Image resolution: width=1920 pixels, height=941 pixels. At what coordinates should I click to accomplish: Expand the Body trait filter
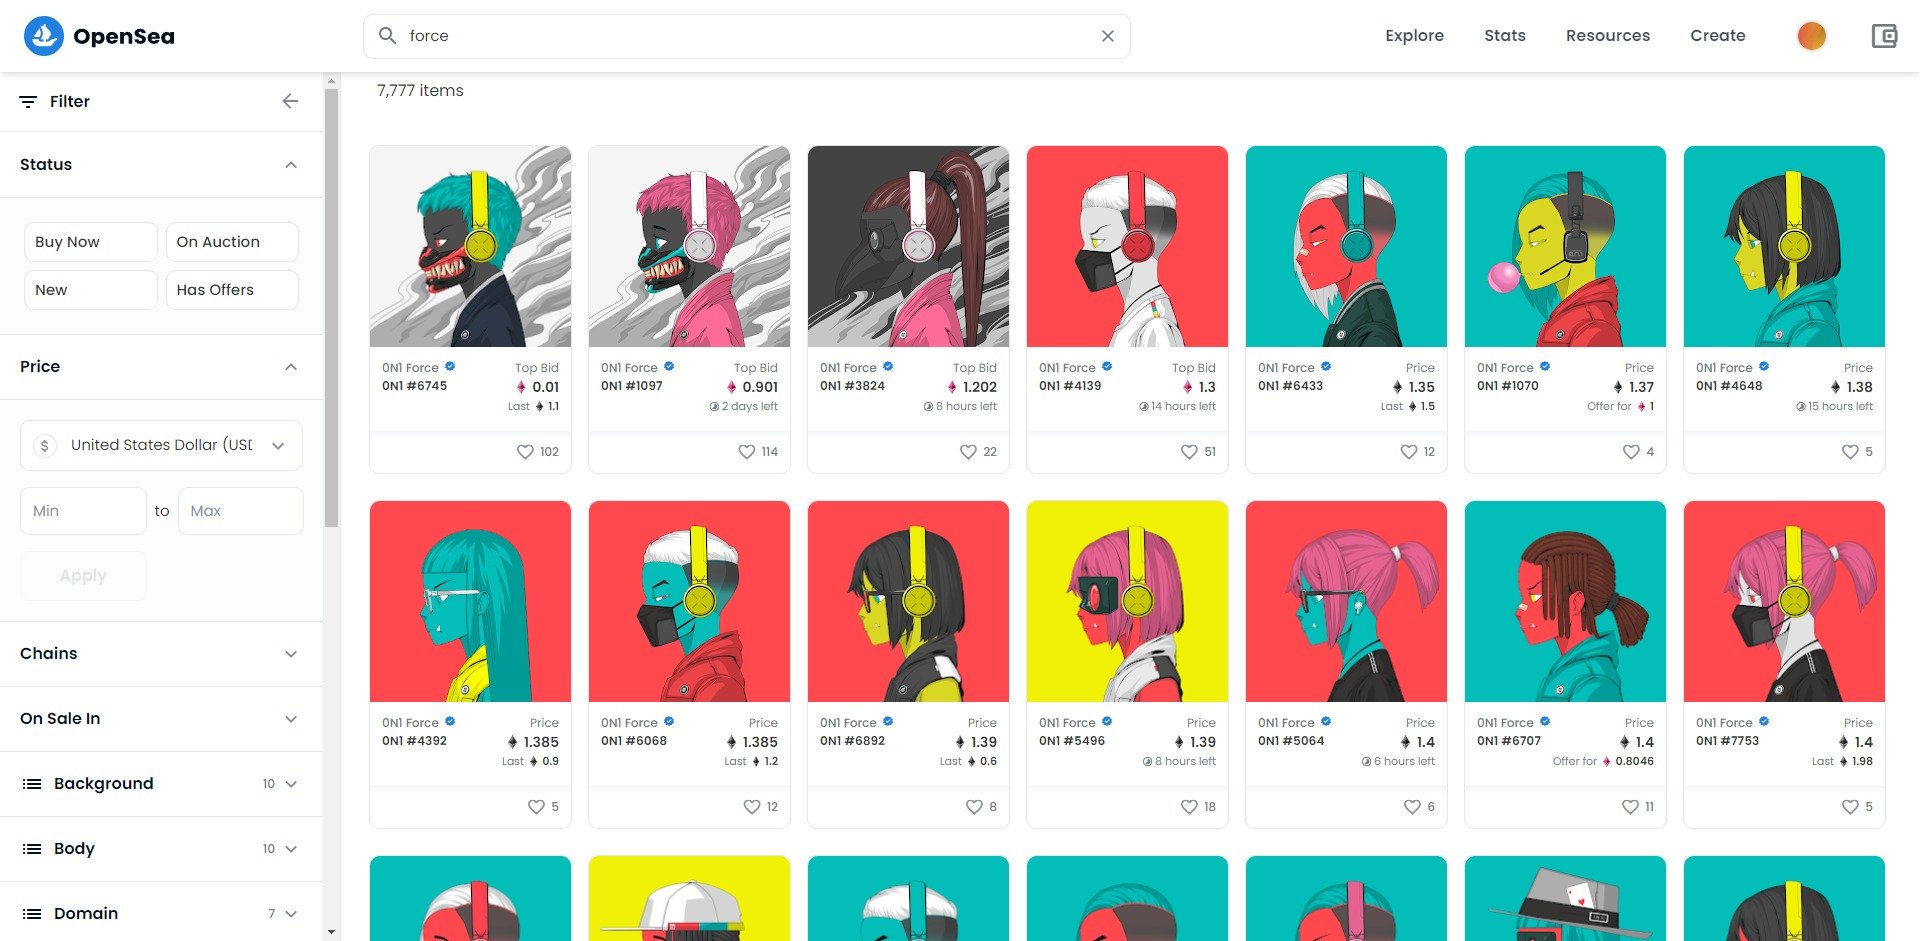(x=161, y=849)
